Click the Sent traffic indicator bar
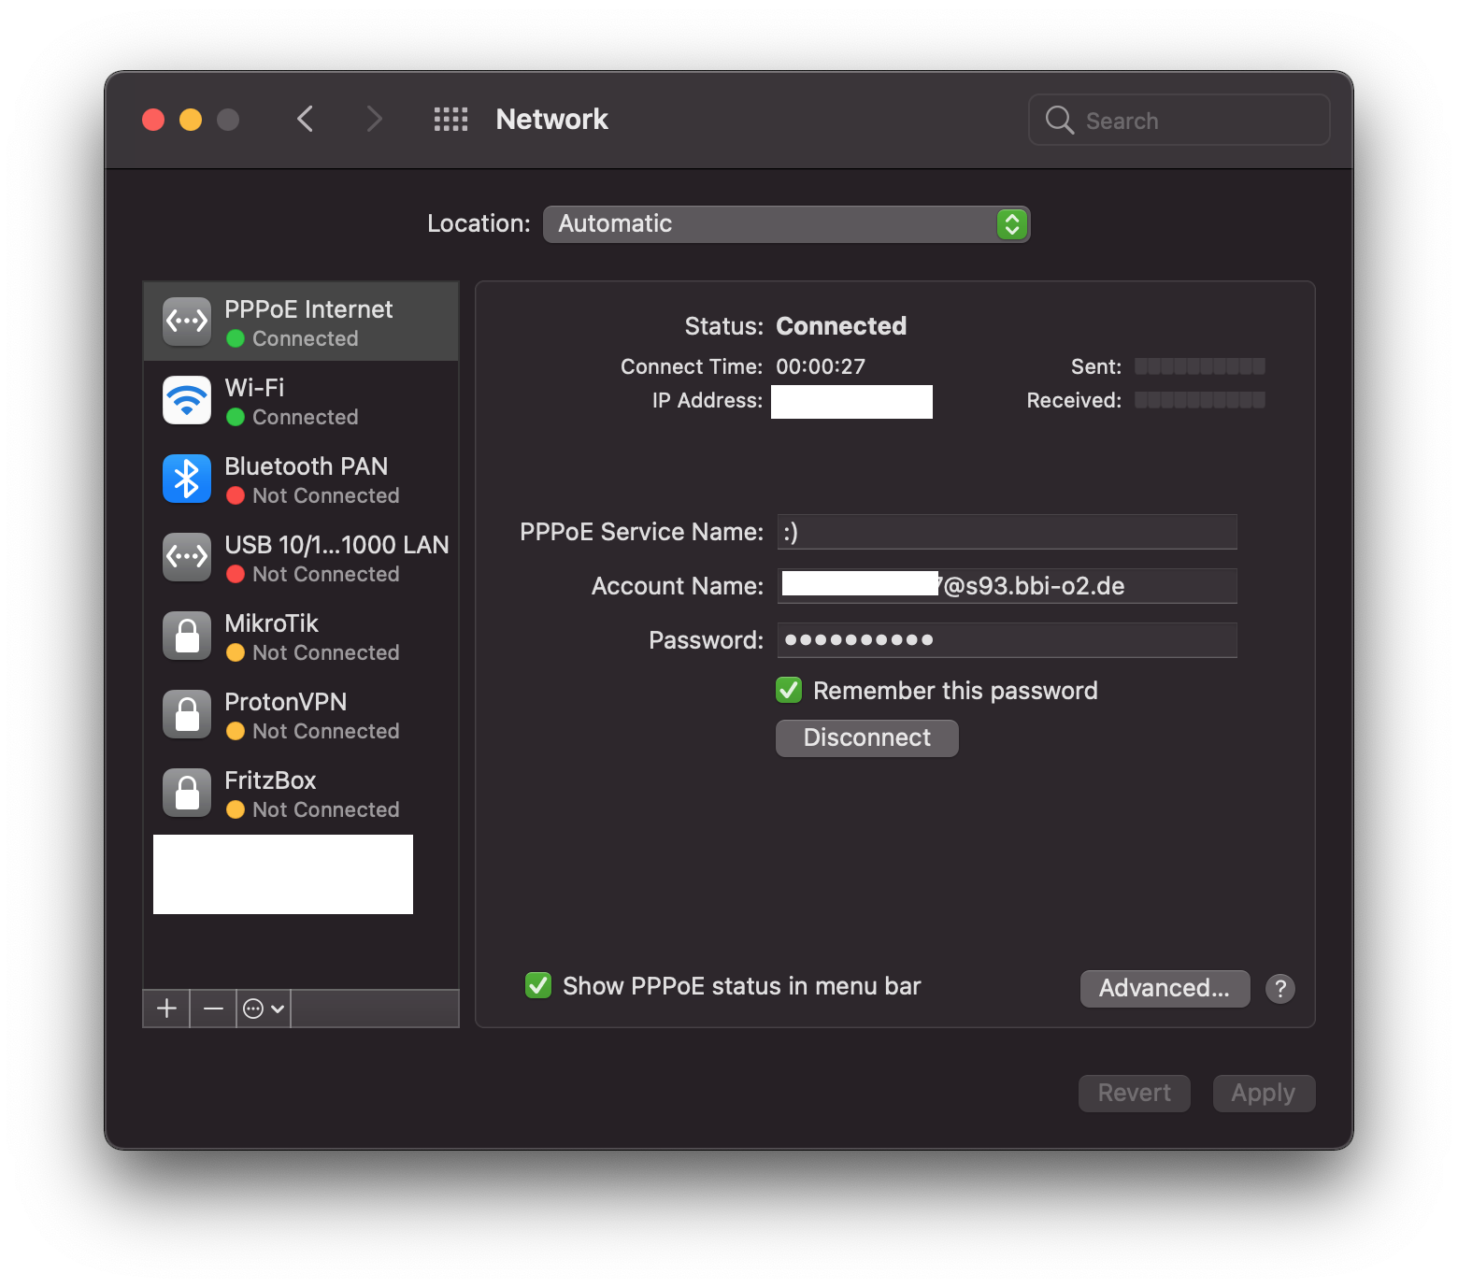The image size is (1458, 1288). tap(1200, 366)
